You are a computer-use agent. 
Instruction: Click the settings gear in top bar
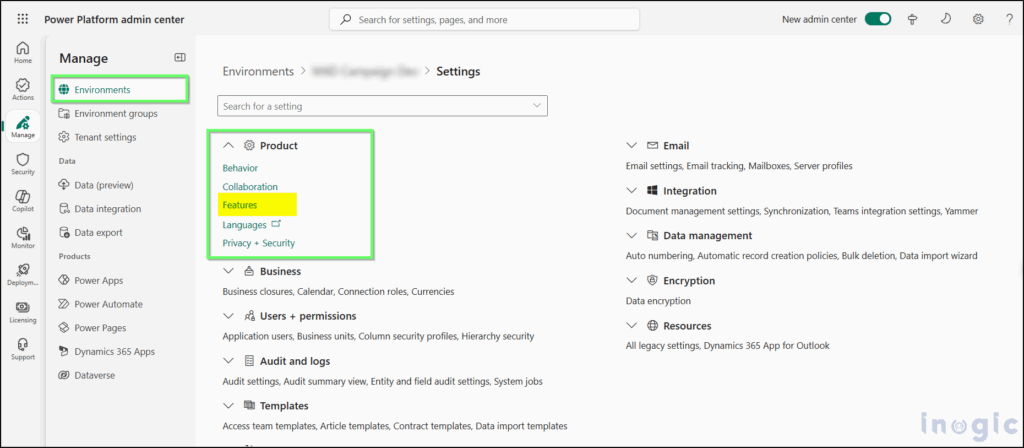pyautogui.click(x=978, y=20)
